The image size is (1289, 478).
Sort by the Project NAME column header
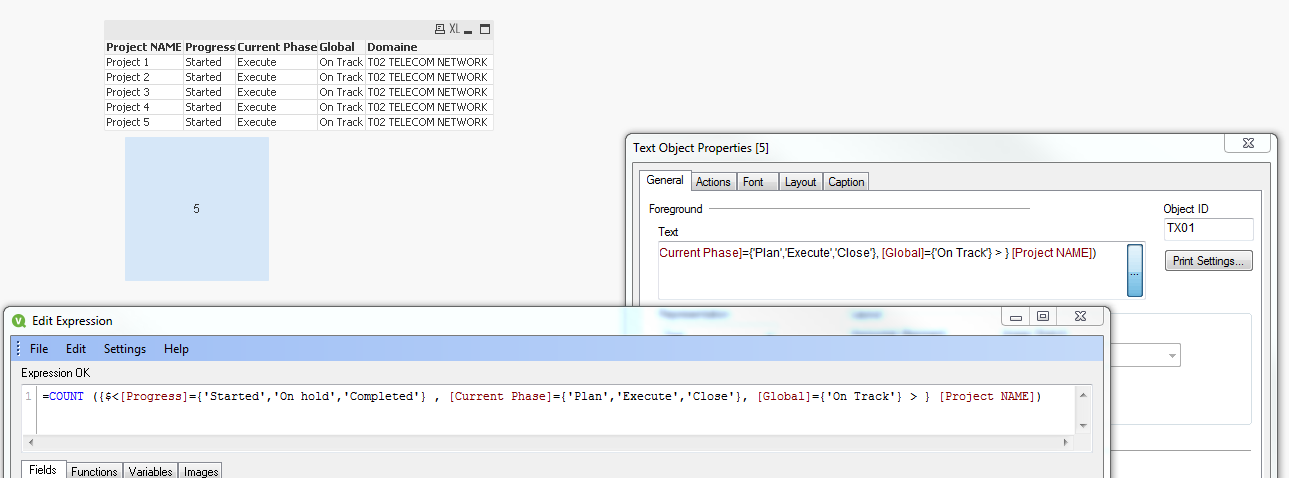pyautogui.click(x=144, y=47)
